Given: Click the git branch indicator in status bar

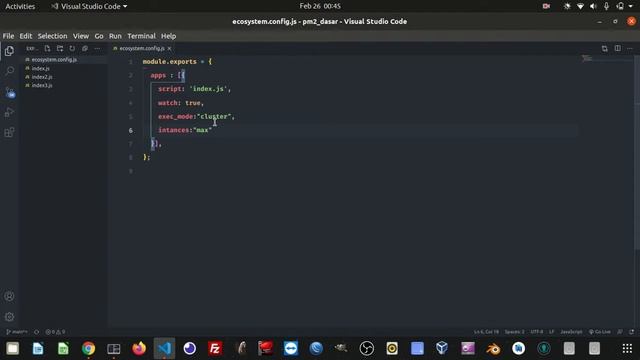Looking at the screenshot, I should pyautogui.click(x=17, y=332).
